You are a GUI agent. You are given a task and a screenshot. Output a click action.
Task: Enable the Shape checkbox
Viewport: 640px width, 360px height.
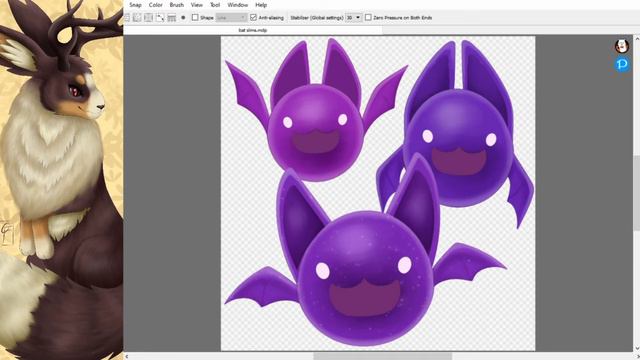click(x=195, y=18)
